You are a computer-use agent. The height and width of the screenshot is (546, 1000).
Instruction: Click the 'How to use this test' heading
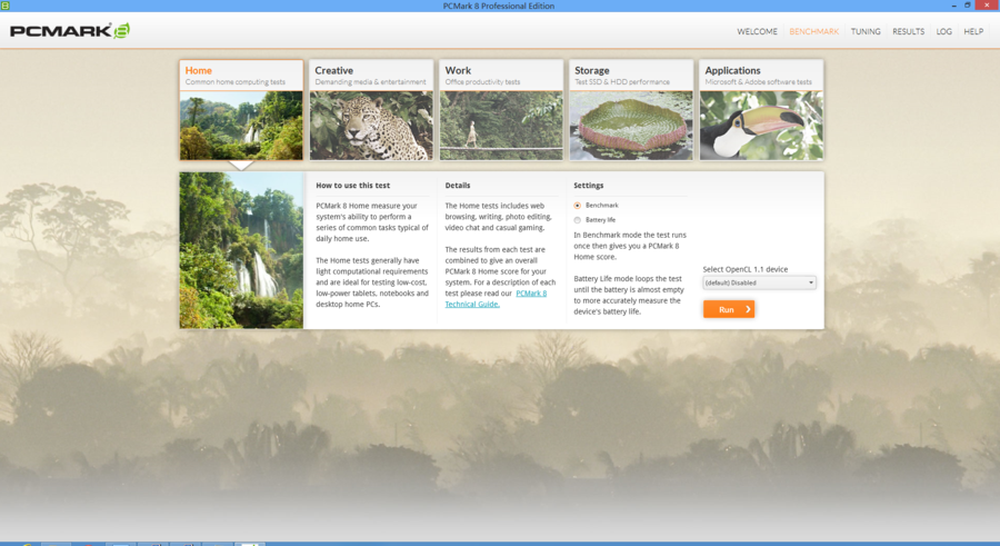tap(353, 186)
